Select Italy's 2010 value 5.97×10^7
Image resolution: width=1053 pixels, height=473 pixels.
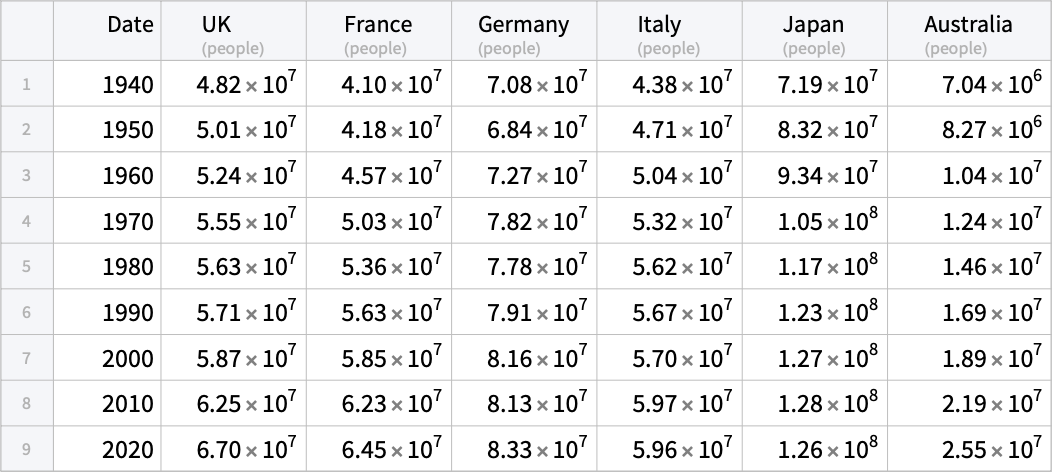pyautogui.click(x=670, y=403)
